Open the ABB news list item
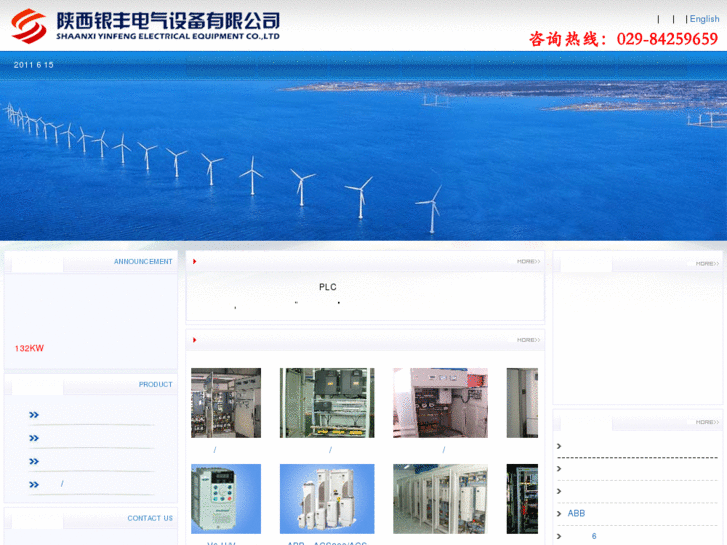727x545 pixels. coord(576,513)
